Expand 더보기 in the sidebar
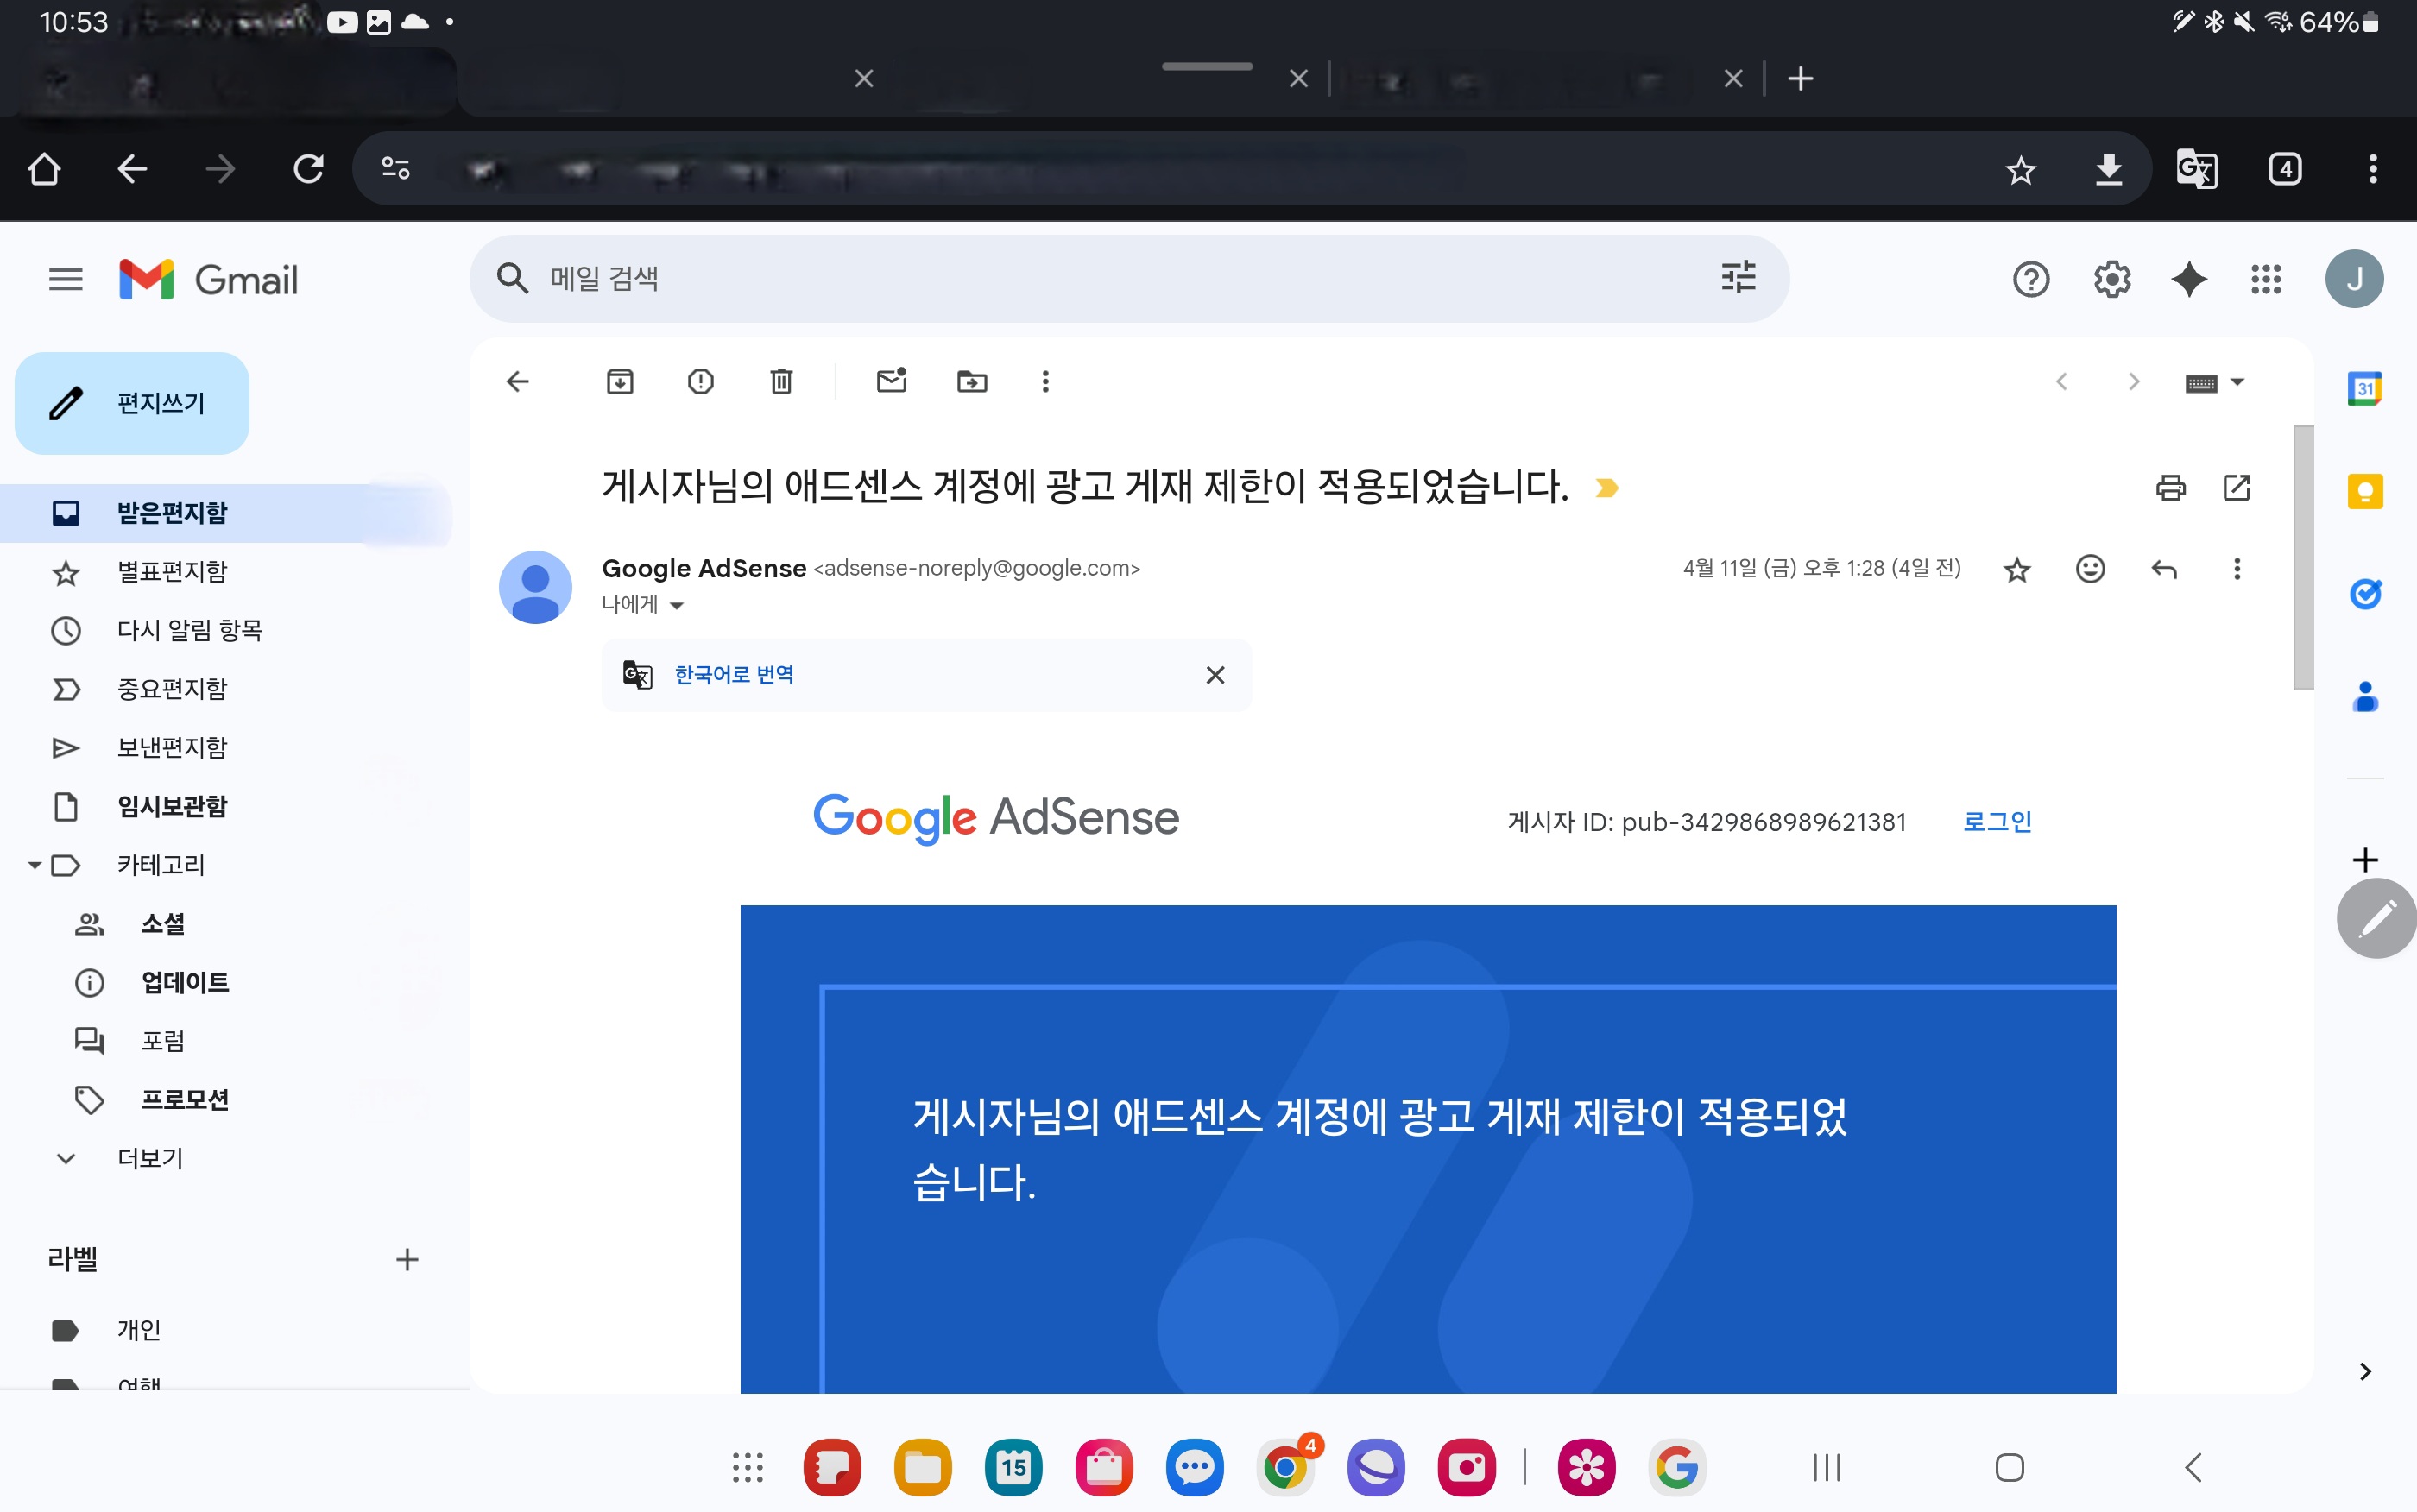 click(x=150, y=1158)
